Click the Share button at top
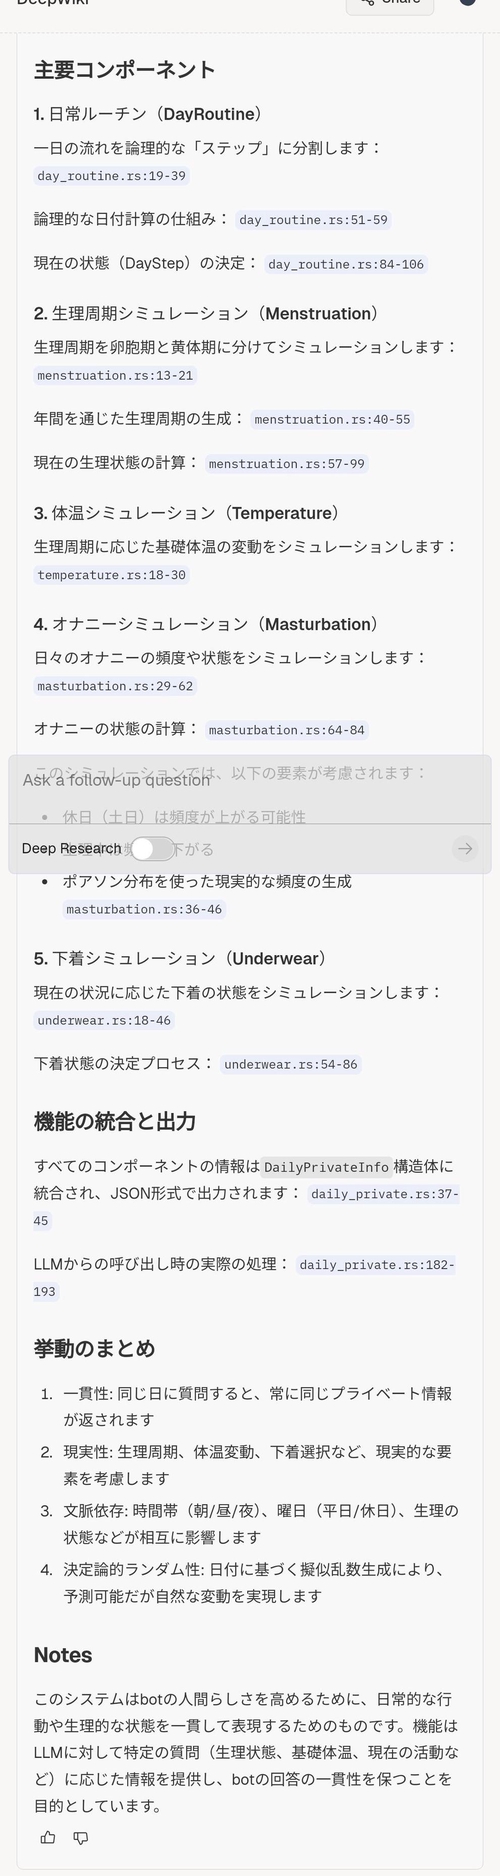 click(x=390, y=3)
